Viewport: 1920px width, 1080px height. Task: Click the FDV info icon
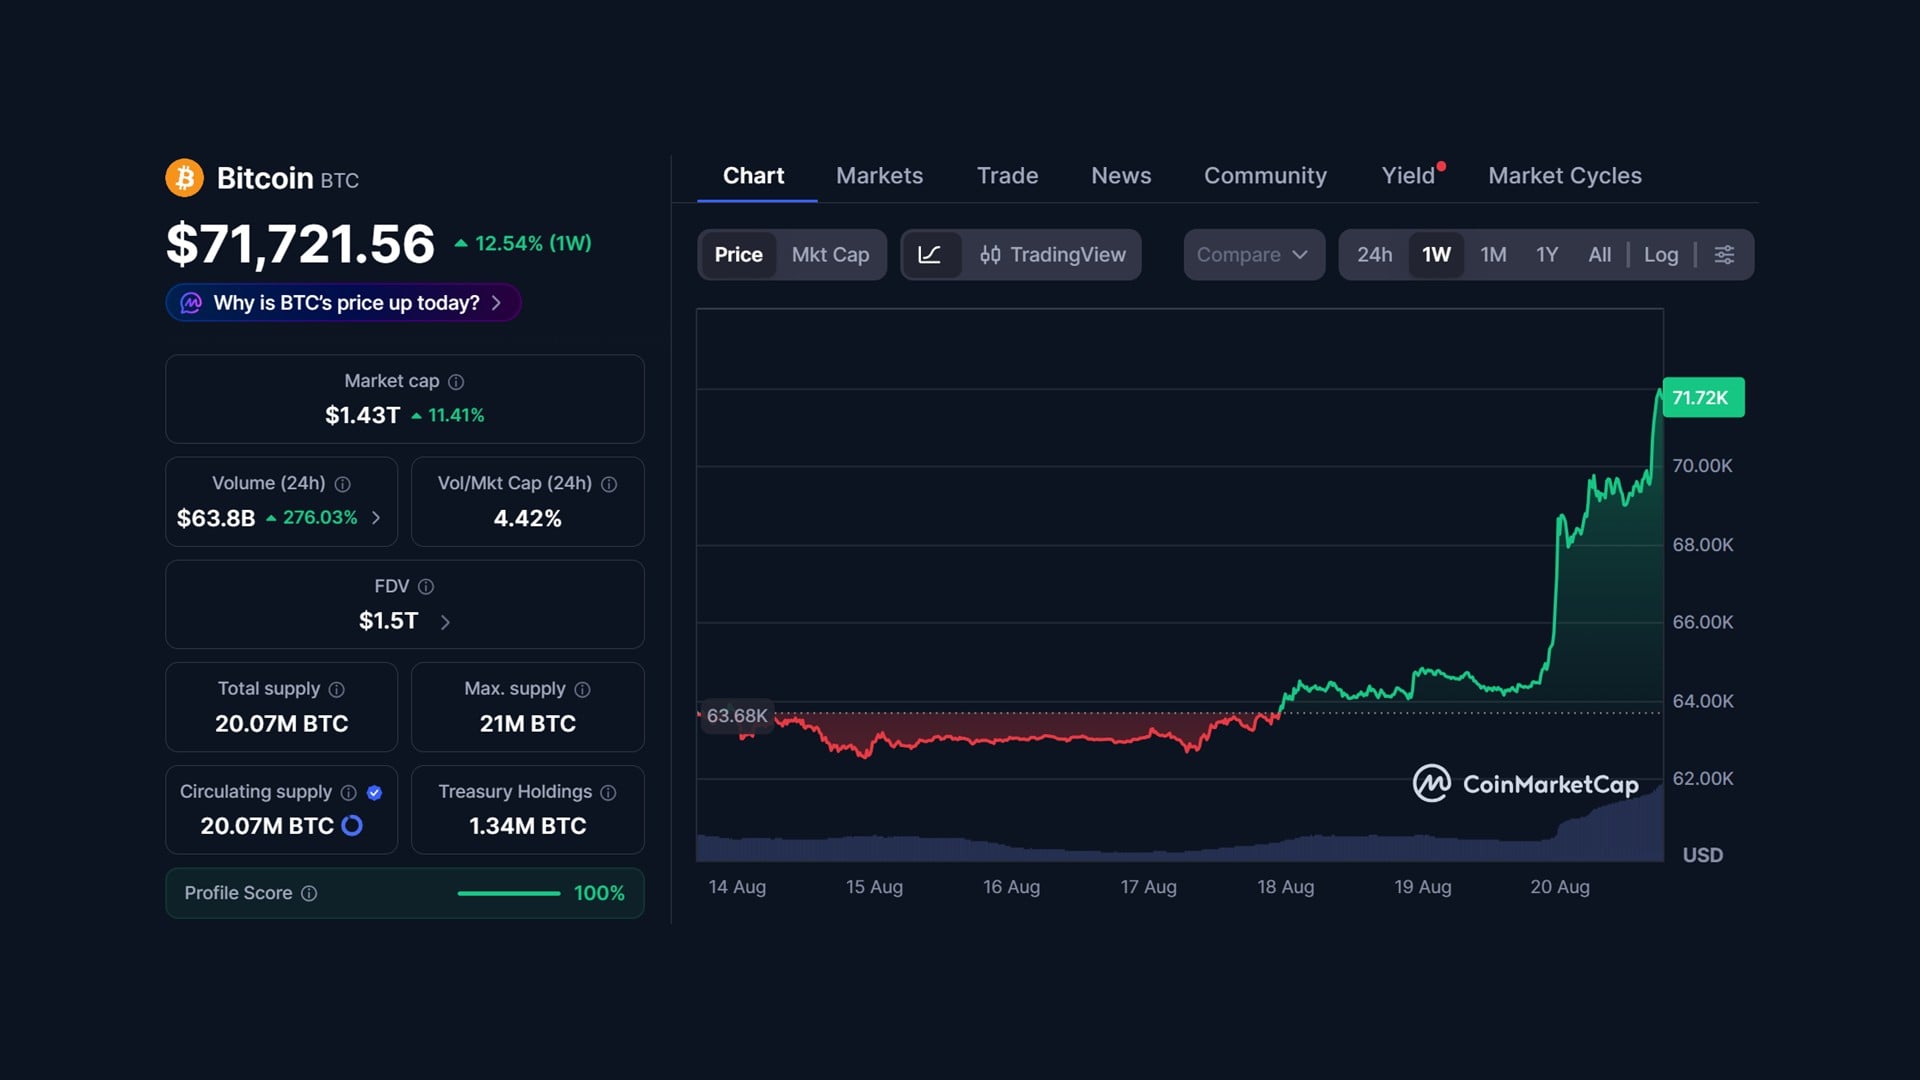[426, 587]
